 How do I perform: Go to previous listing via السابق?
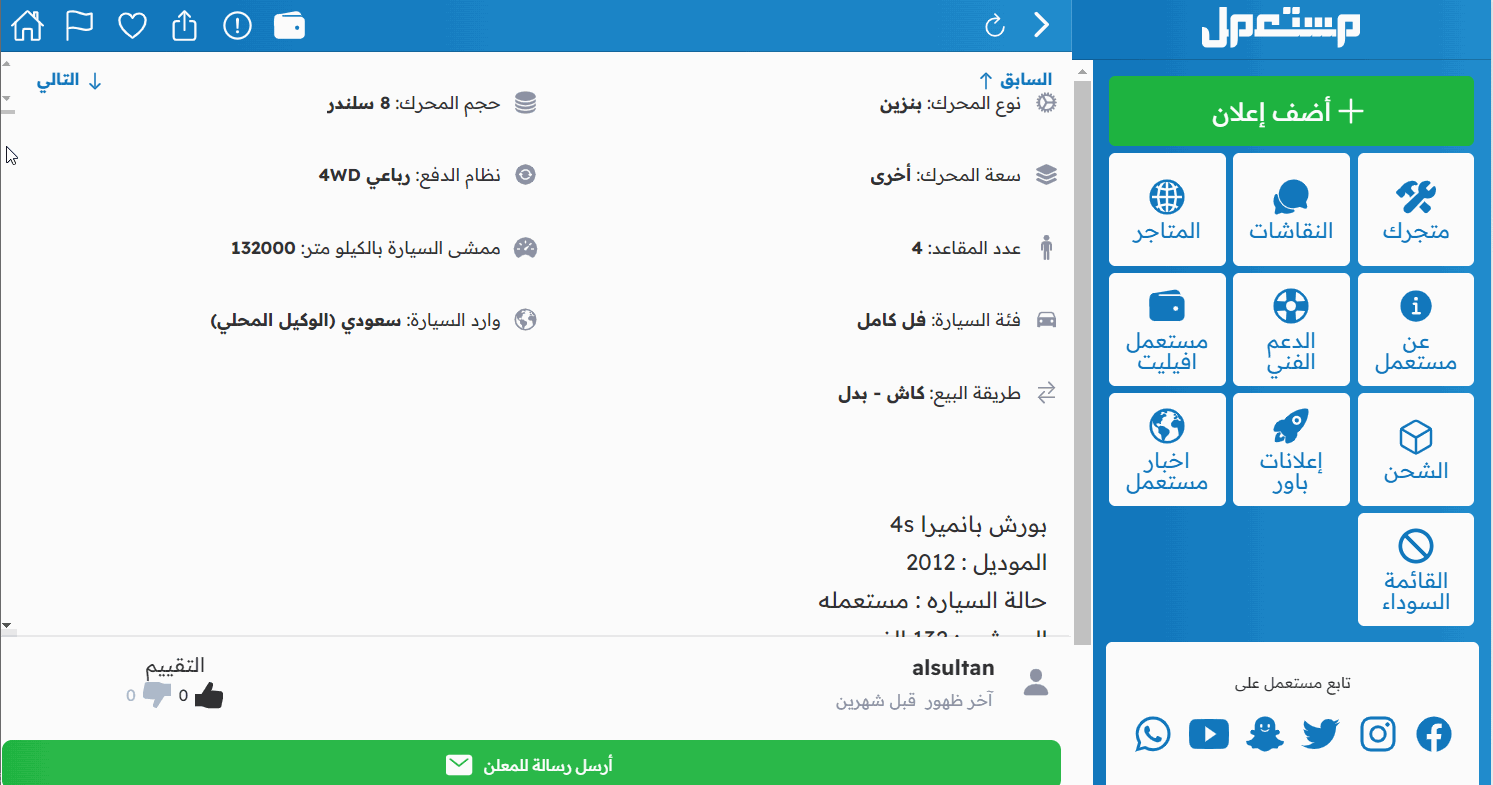[x=1013, y=80]
